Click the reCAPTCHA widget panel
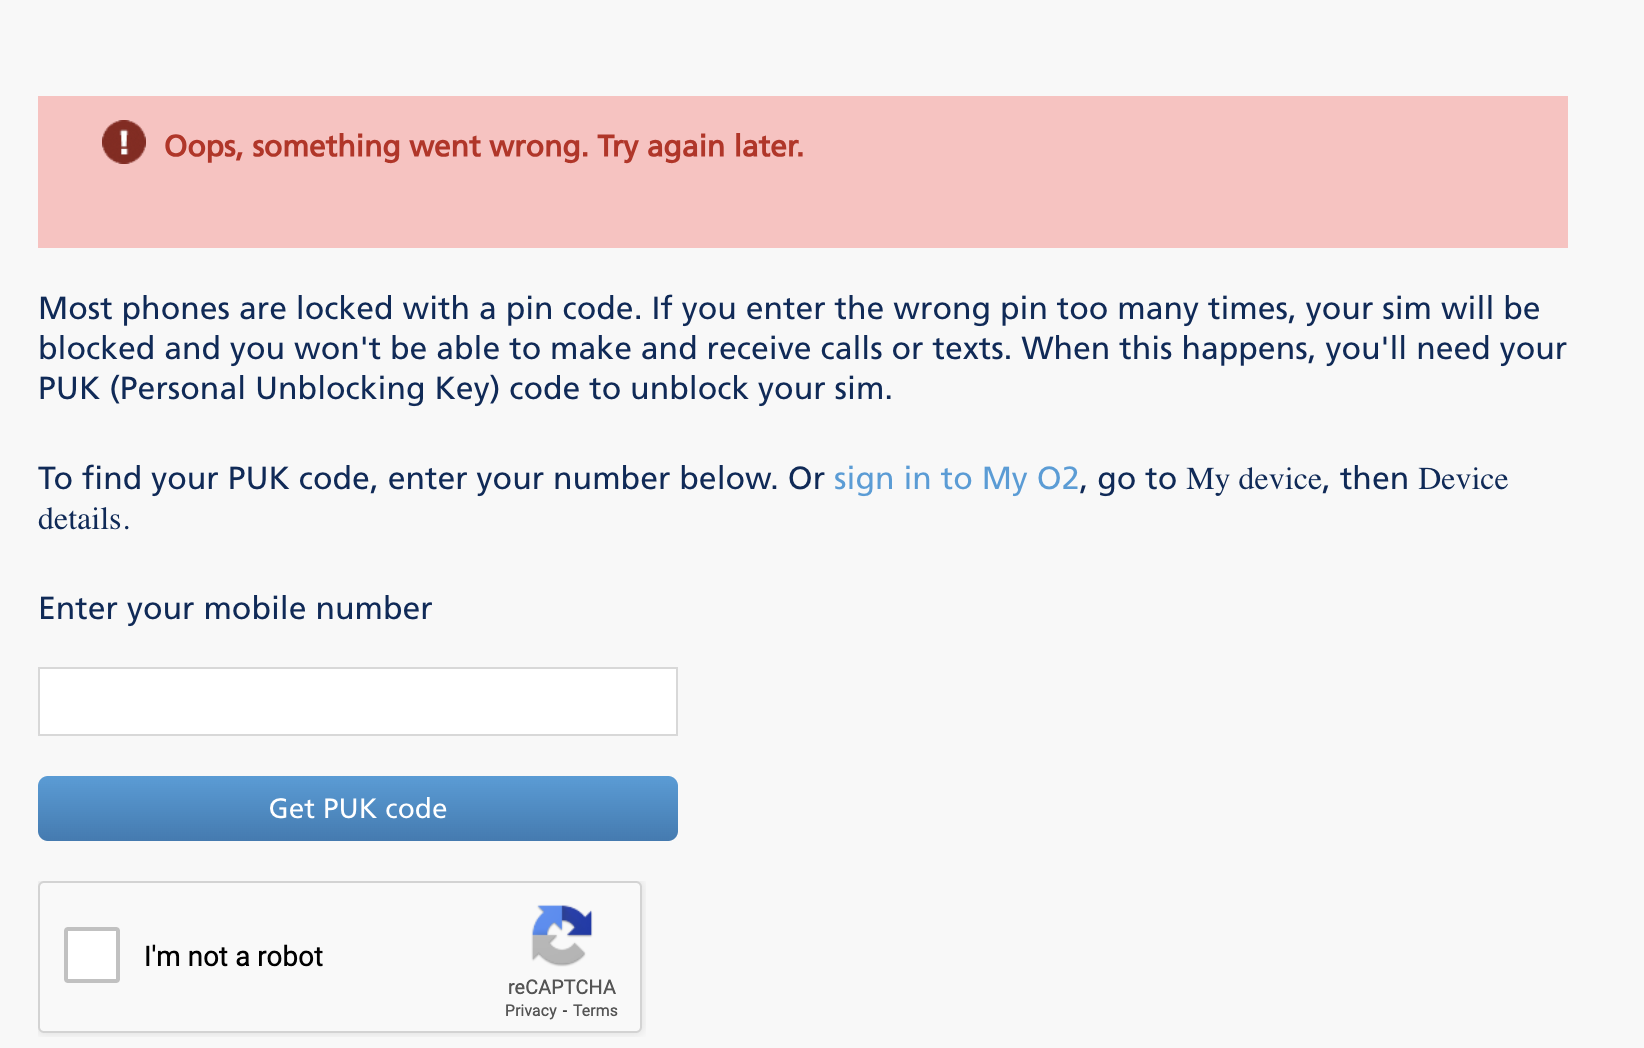Viewport: 1644px width, 1048px height. (340, 955)
